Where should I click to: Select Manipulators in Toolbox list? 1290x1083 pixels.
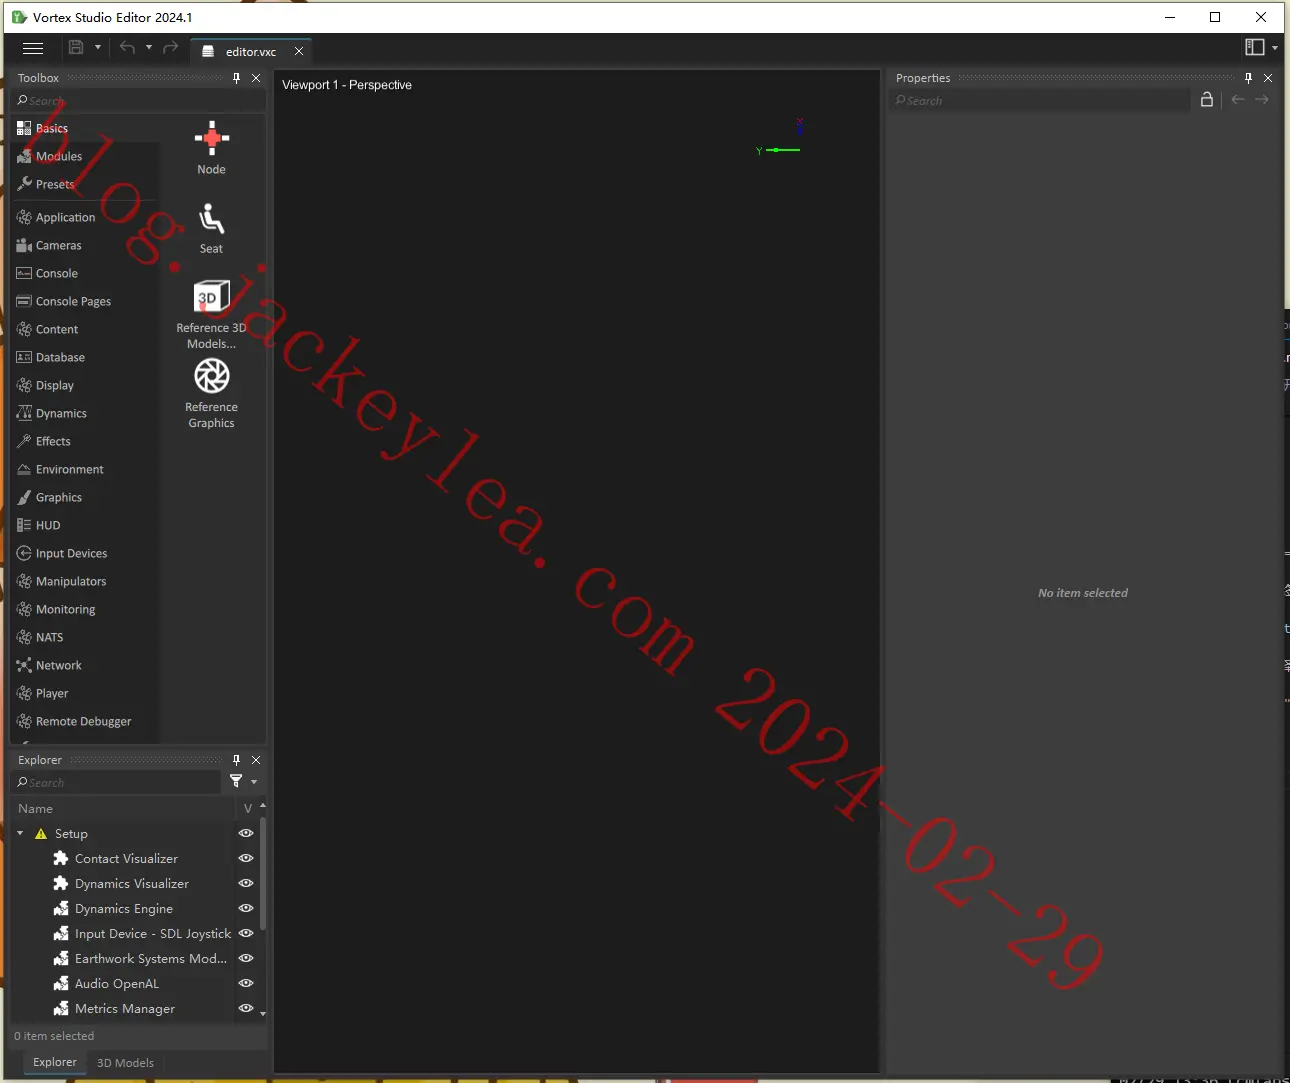pyautogui.click(x=83, y=581)
